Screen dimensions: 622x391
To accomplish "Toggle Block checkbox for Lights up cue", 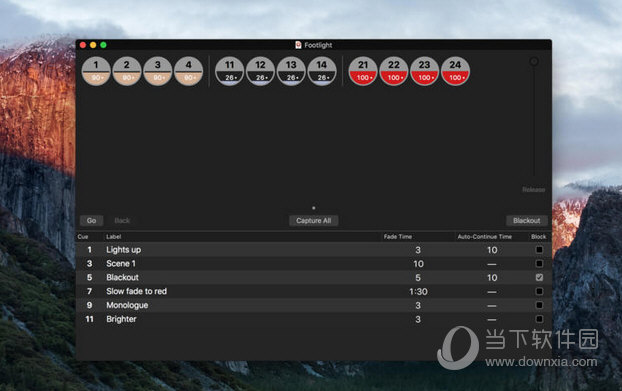I will coord(539,249).
